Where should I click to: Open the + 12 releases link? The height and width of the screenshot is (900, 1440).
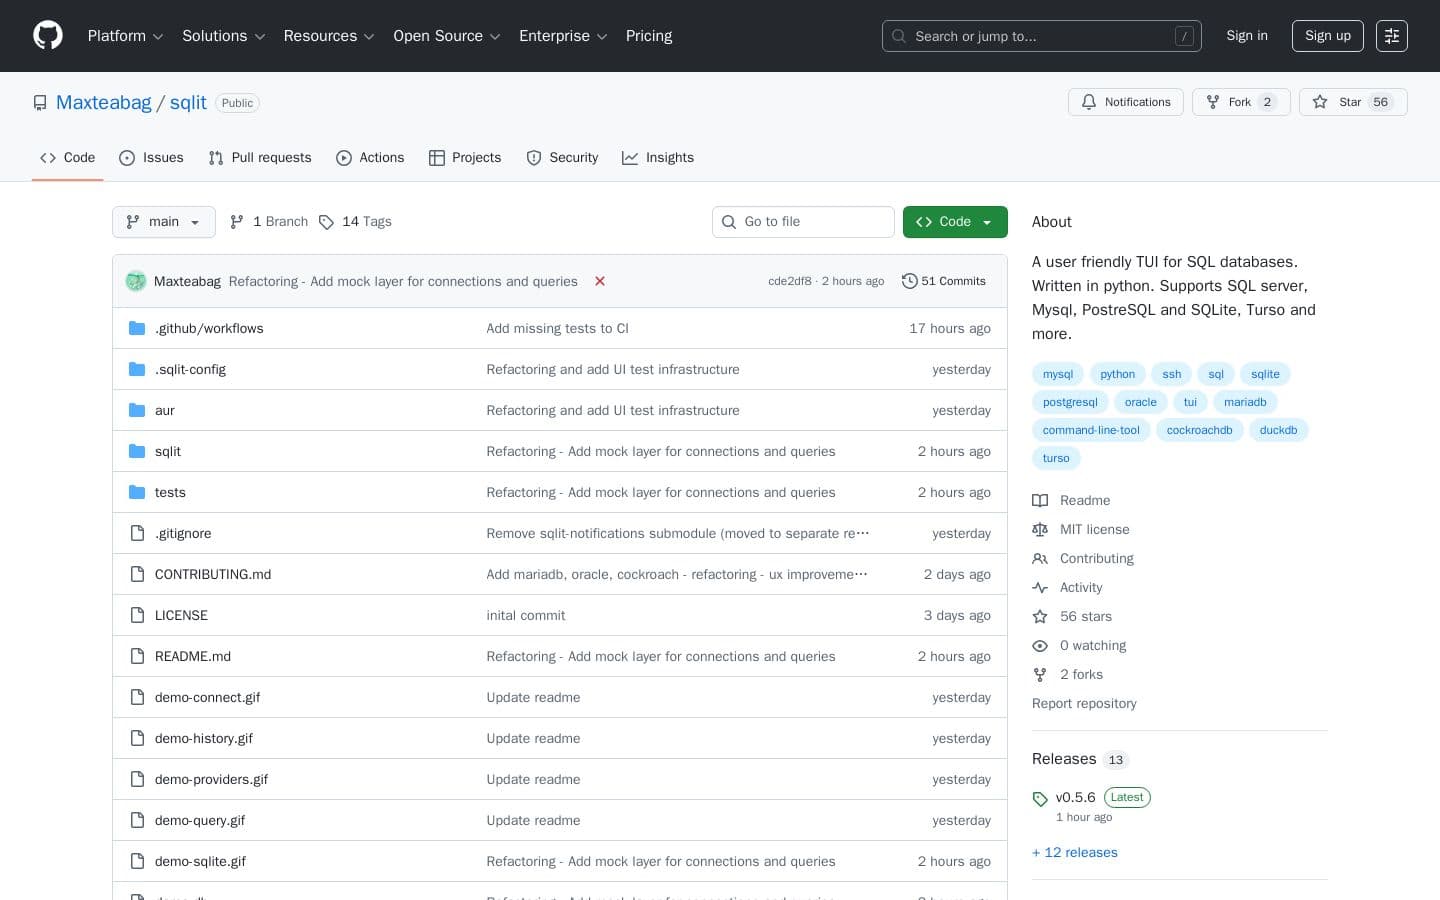coord(1074,852)
